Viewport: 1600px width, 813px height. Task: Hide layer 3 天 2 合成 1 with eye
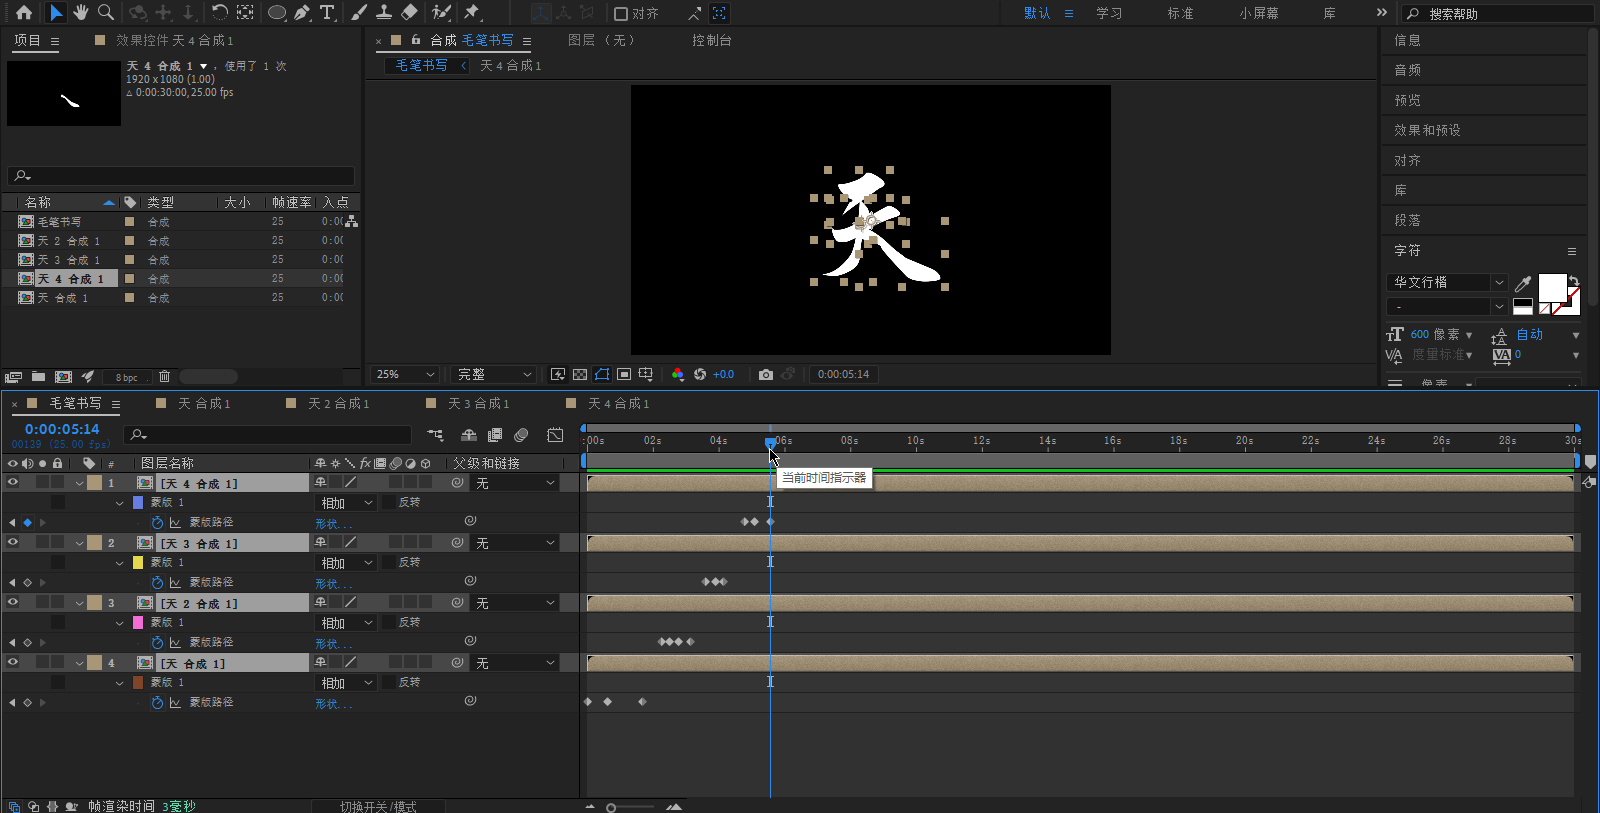13,603
